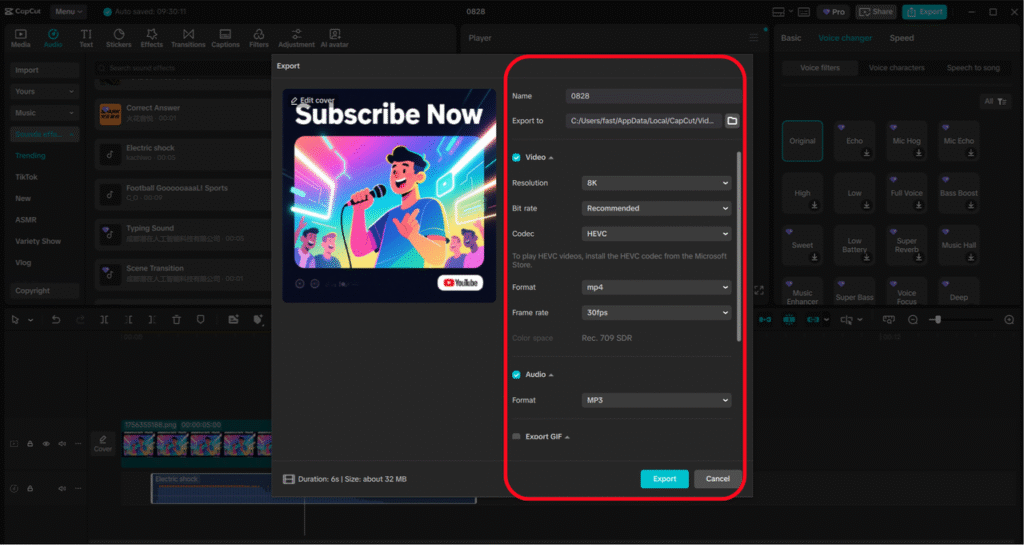Screen dimensions: 1024x545
Task: Hide the video track with the eye icon
Action: pos(46,444)
